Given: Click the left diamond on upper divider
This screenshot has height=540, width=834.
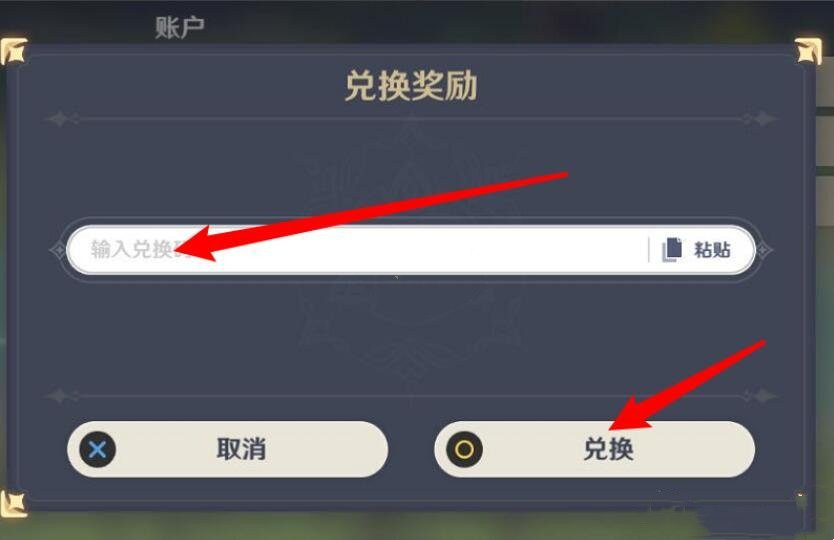Looking at the screenshot, I should coord(59,119).
